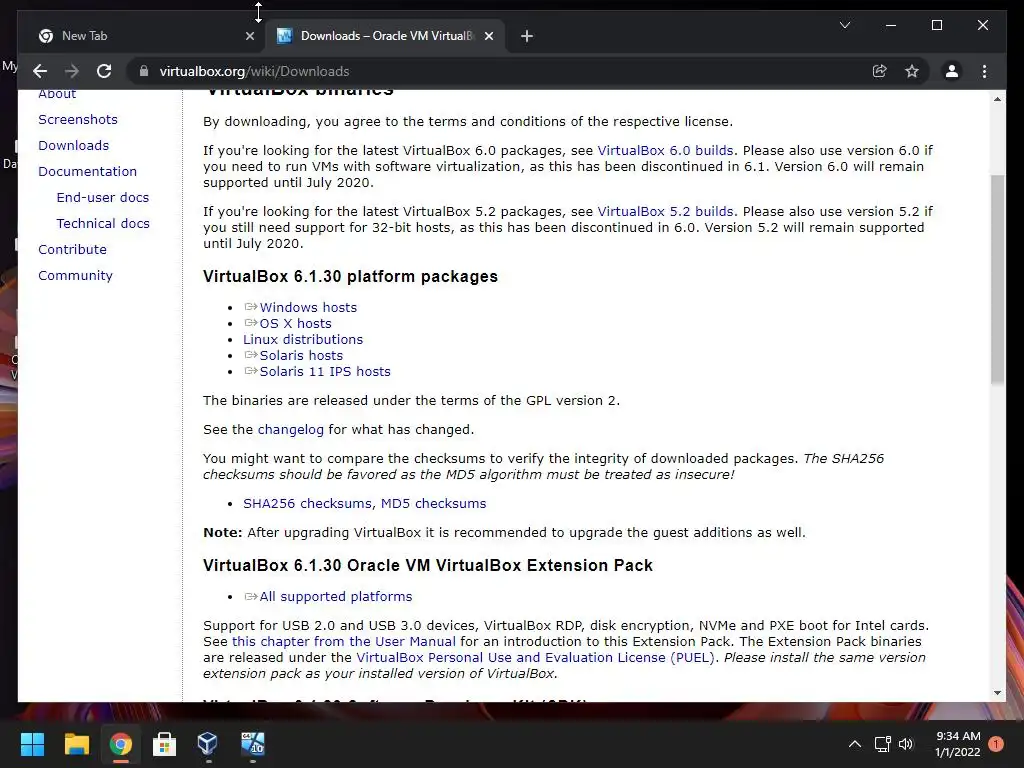Screen dimensions: 1024x768
Task: Go to Downloads in the sidebar
Action: (x=73, y=146)
